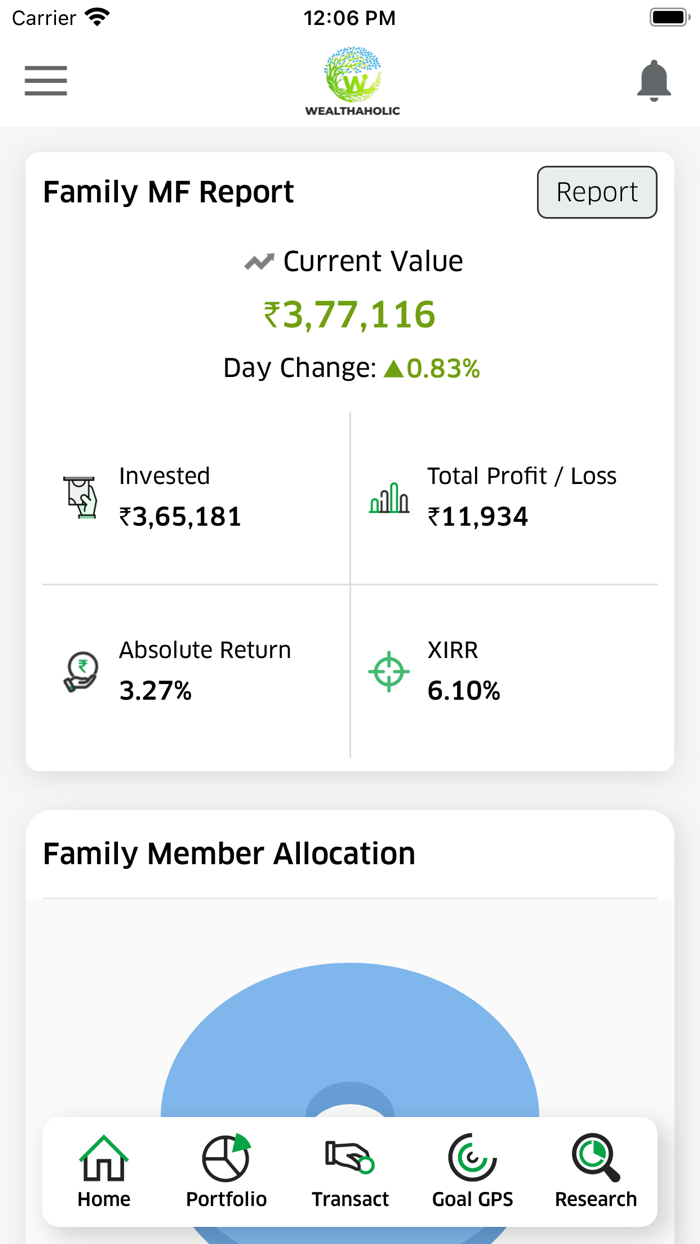Switch to the Home tab

pyautogui.click(x=103, y=1172)
